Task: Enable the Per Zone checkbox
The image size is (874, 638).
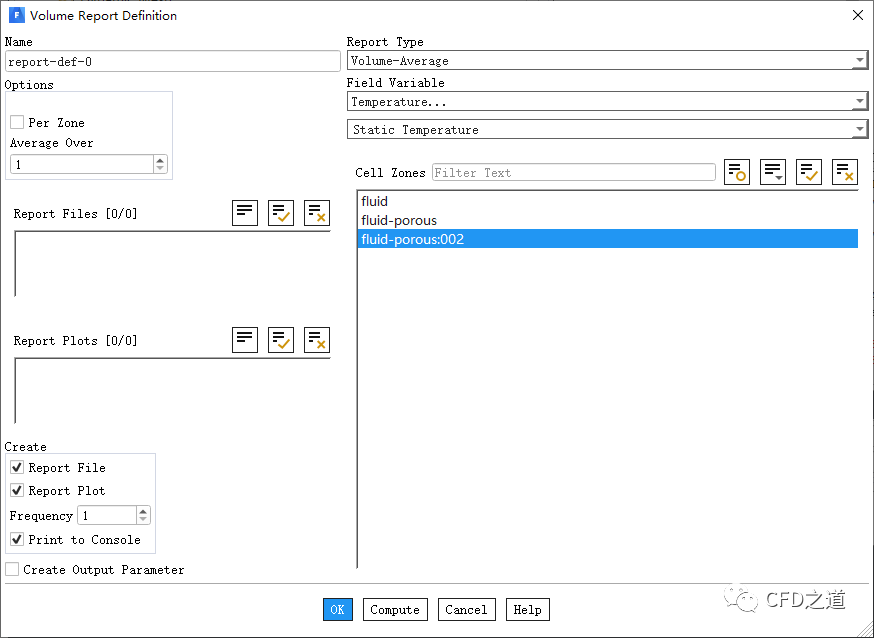Action: (17, 122)
